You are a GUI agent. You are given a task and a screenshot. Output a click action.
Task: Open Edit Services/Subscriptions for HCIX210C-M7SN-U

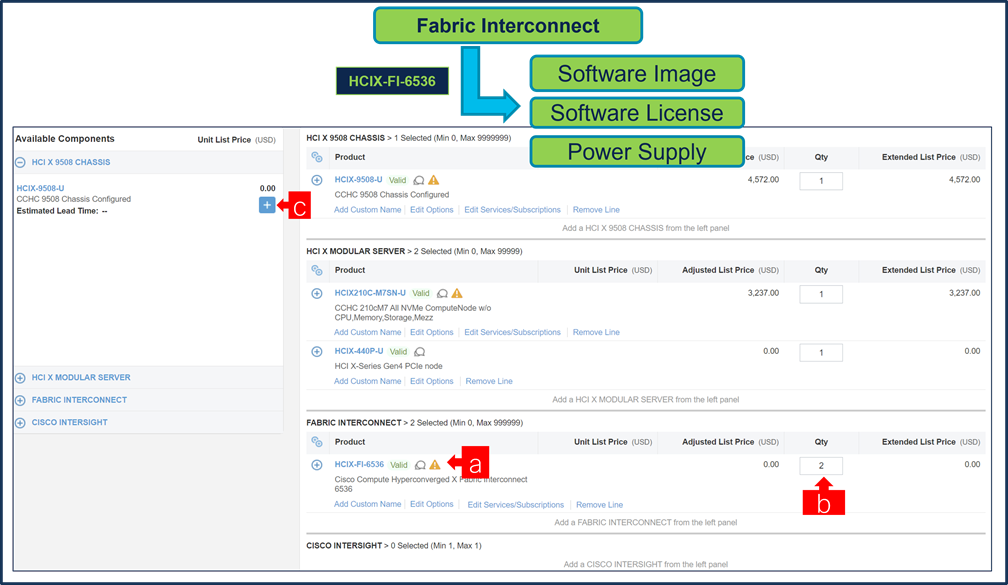tap(512, 333)
